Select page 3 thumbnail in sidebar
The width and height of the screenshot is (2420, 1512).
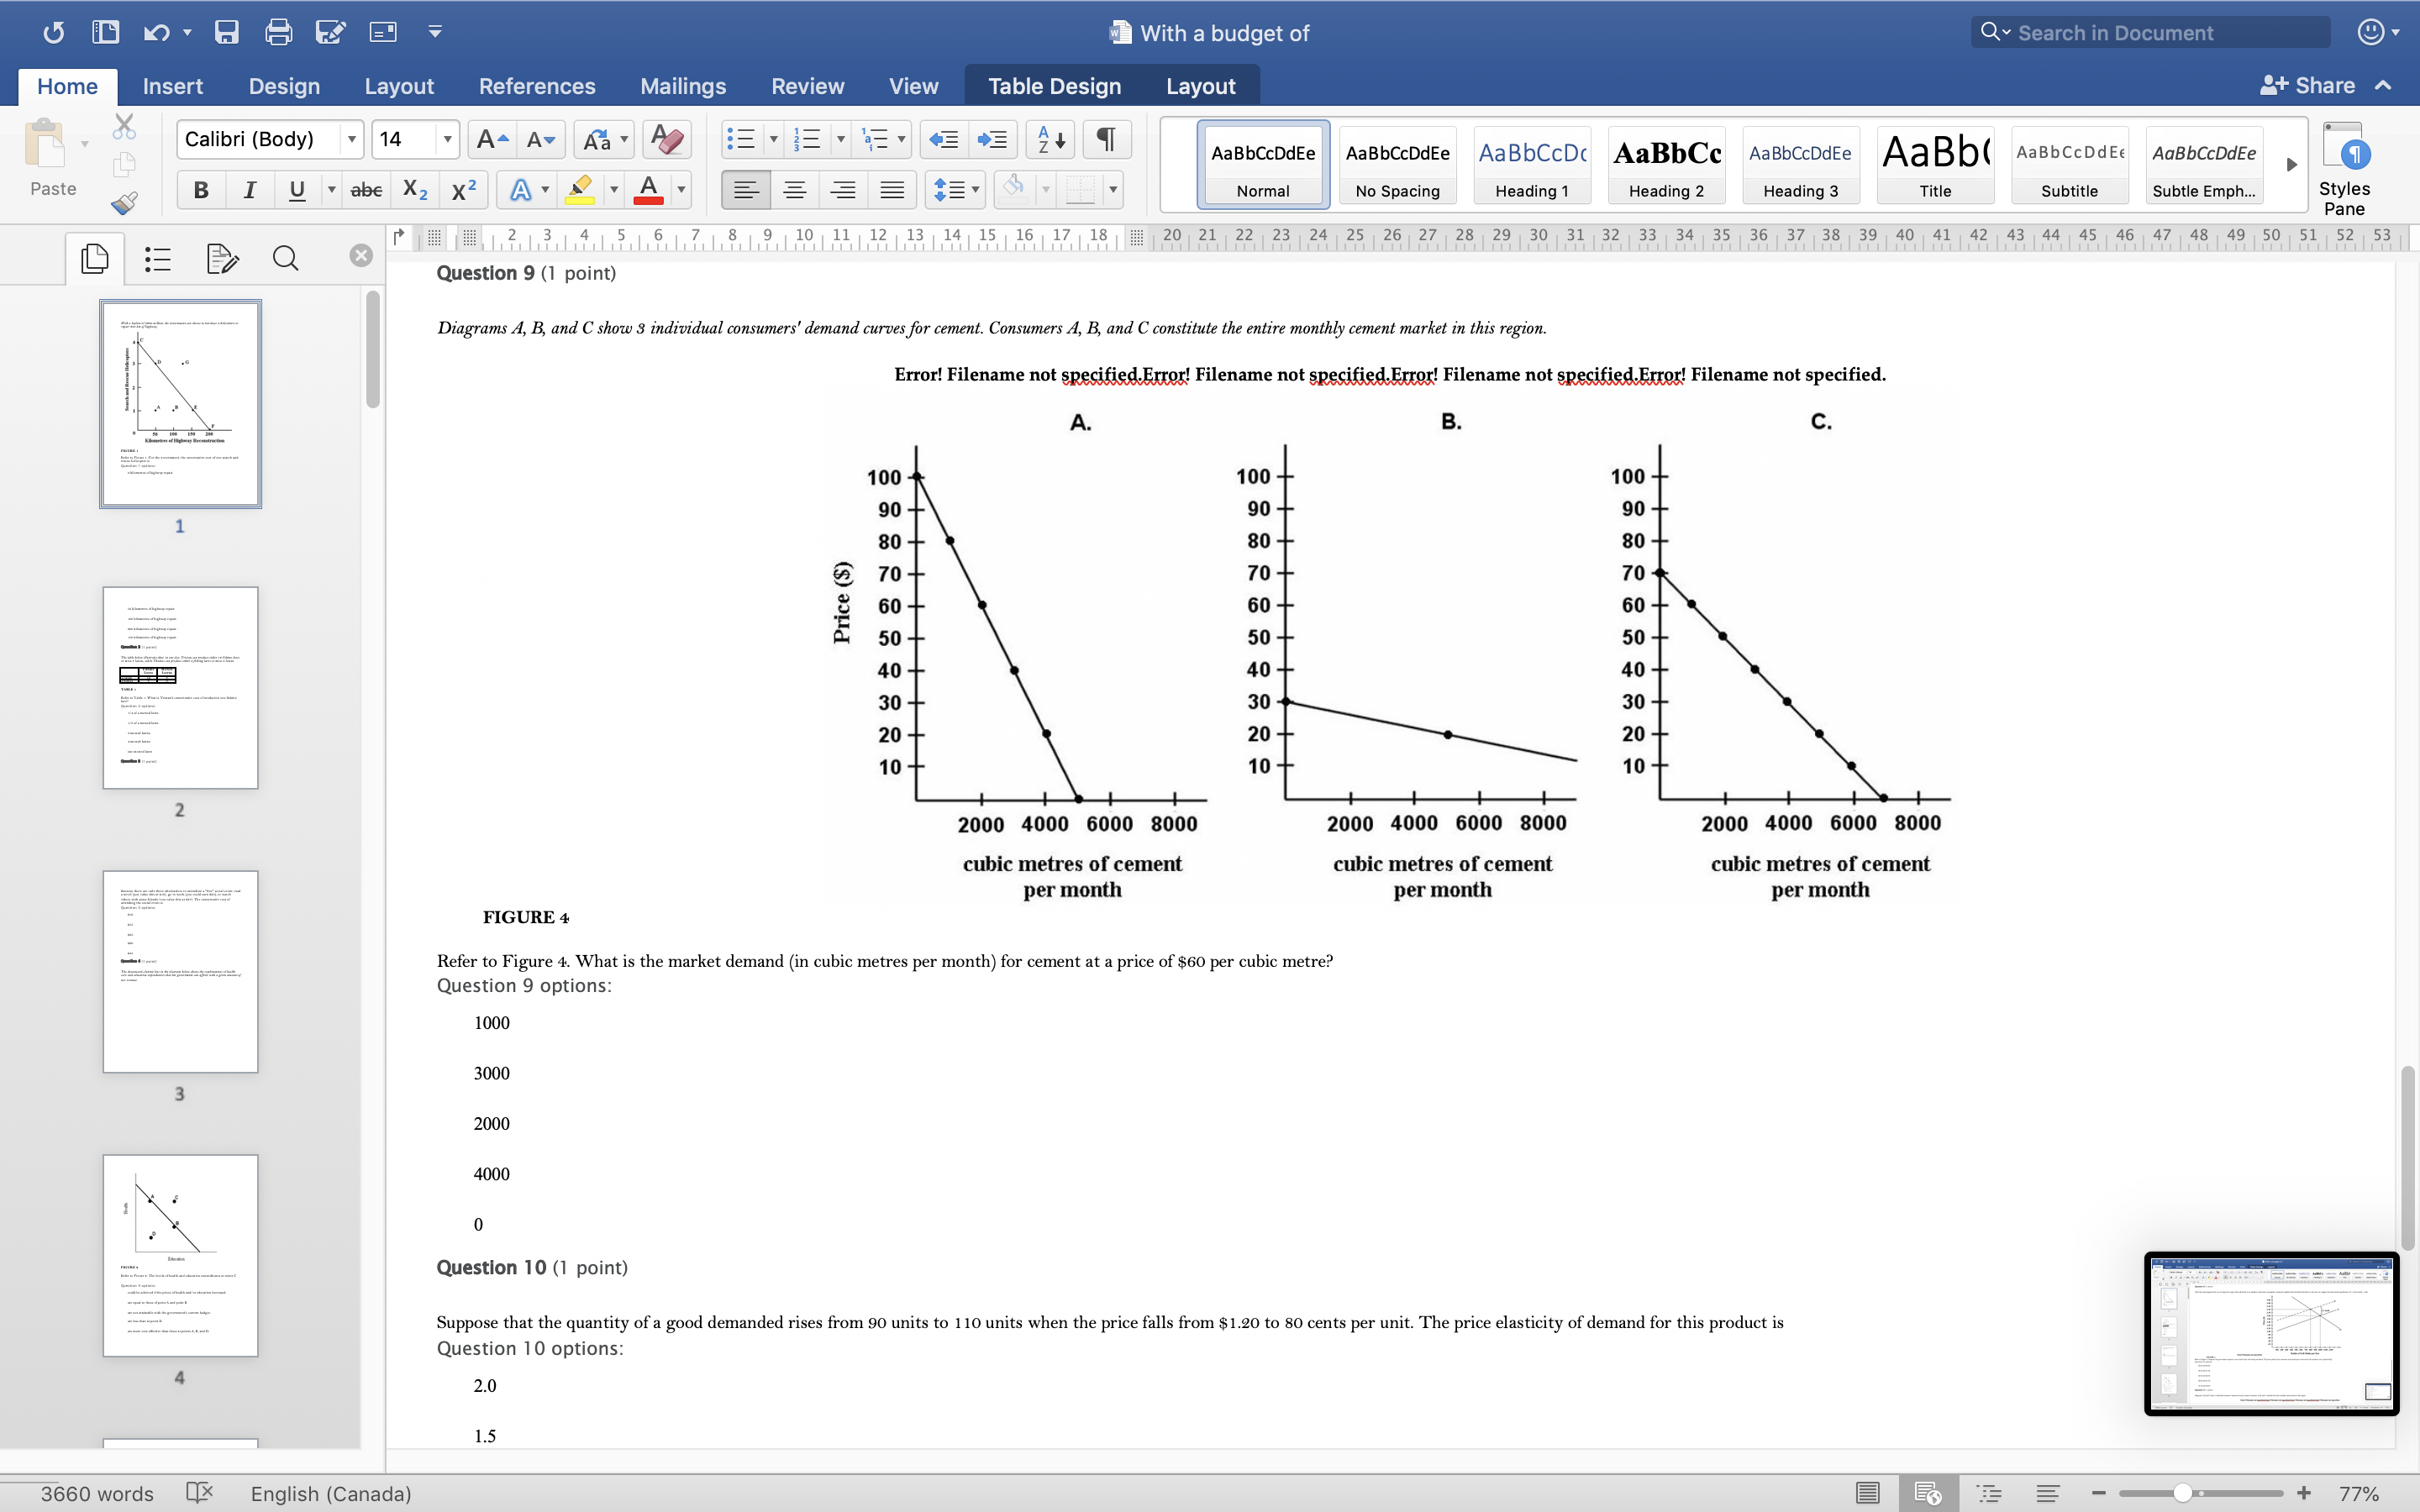180,971
